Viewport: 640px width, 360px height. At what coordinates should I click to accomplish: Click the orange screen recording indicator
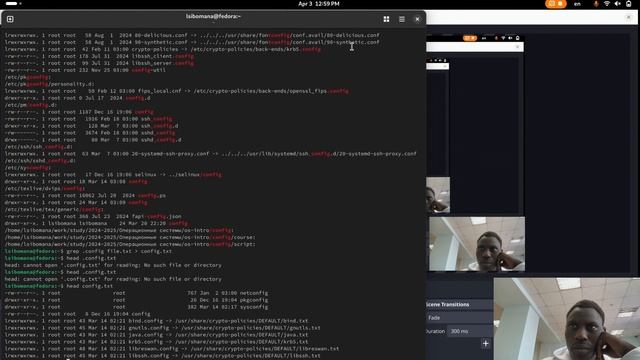click(x=556, y=4)
